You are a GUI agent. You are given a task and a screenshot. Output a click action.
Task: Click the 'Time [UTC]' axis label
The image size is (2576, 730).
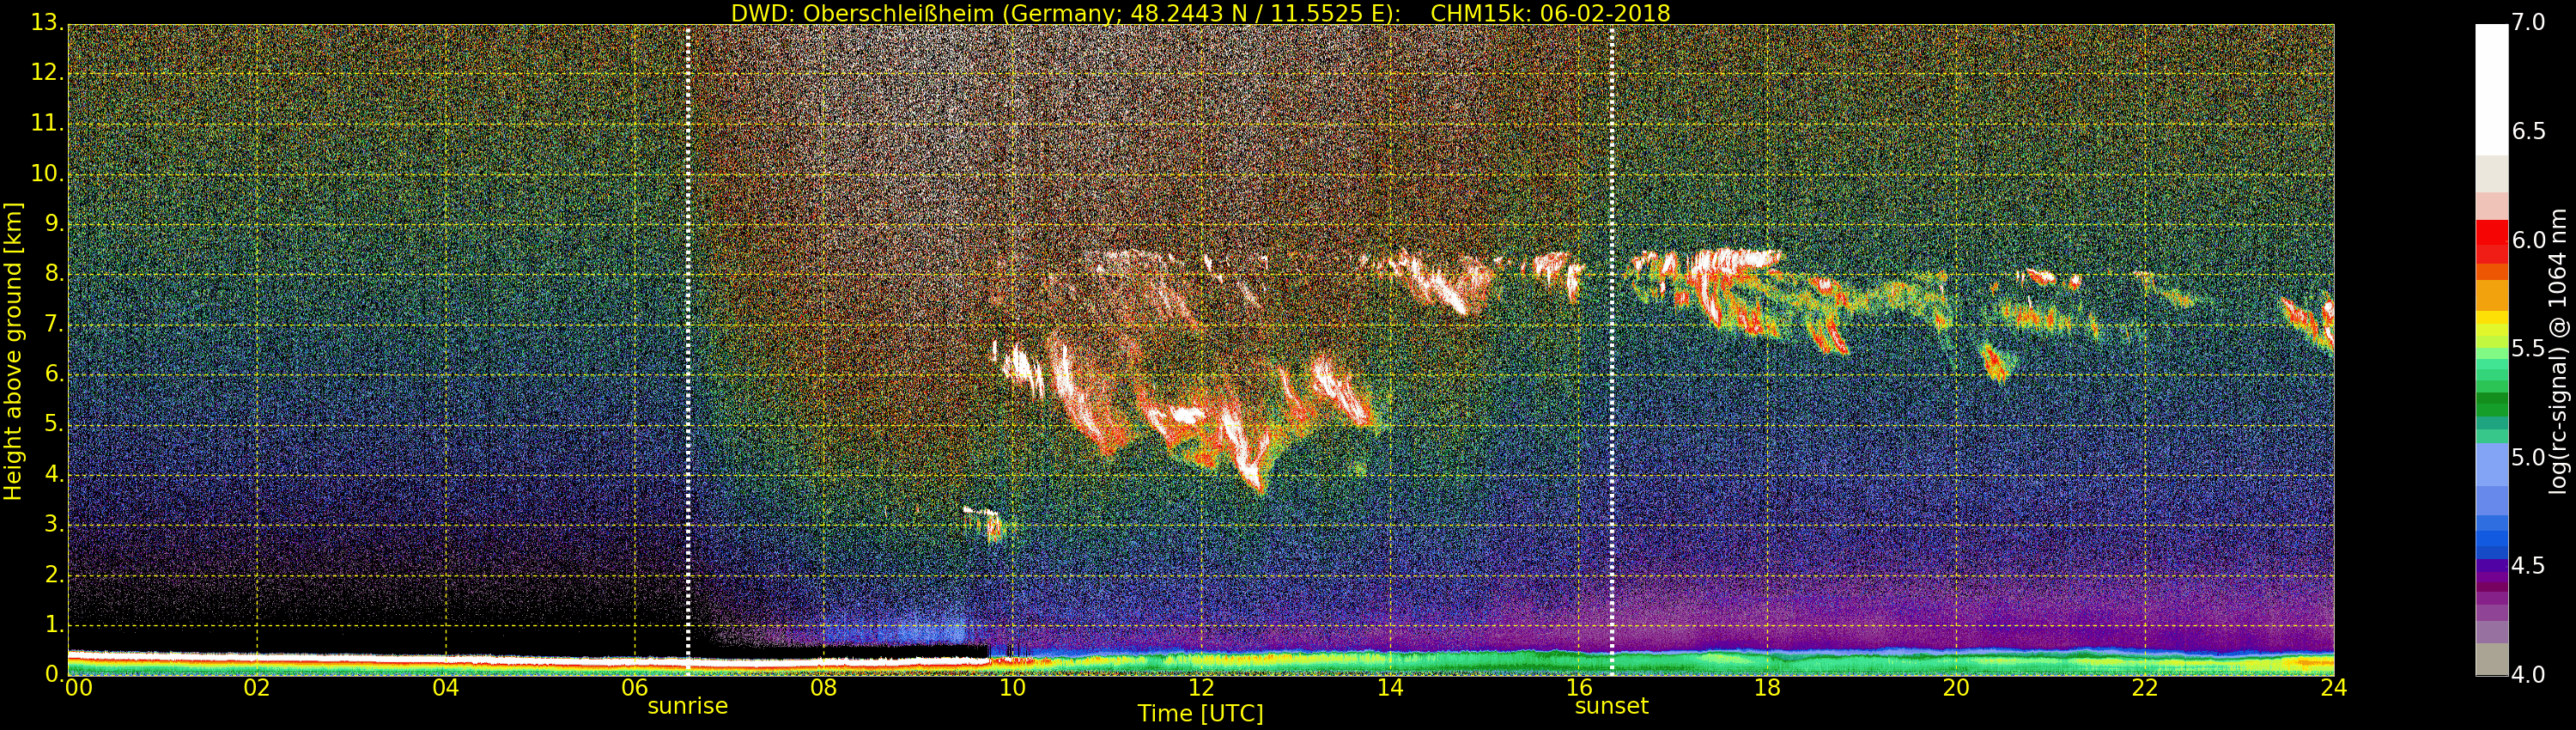(1200, 714)
